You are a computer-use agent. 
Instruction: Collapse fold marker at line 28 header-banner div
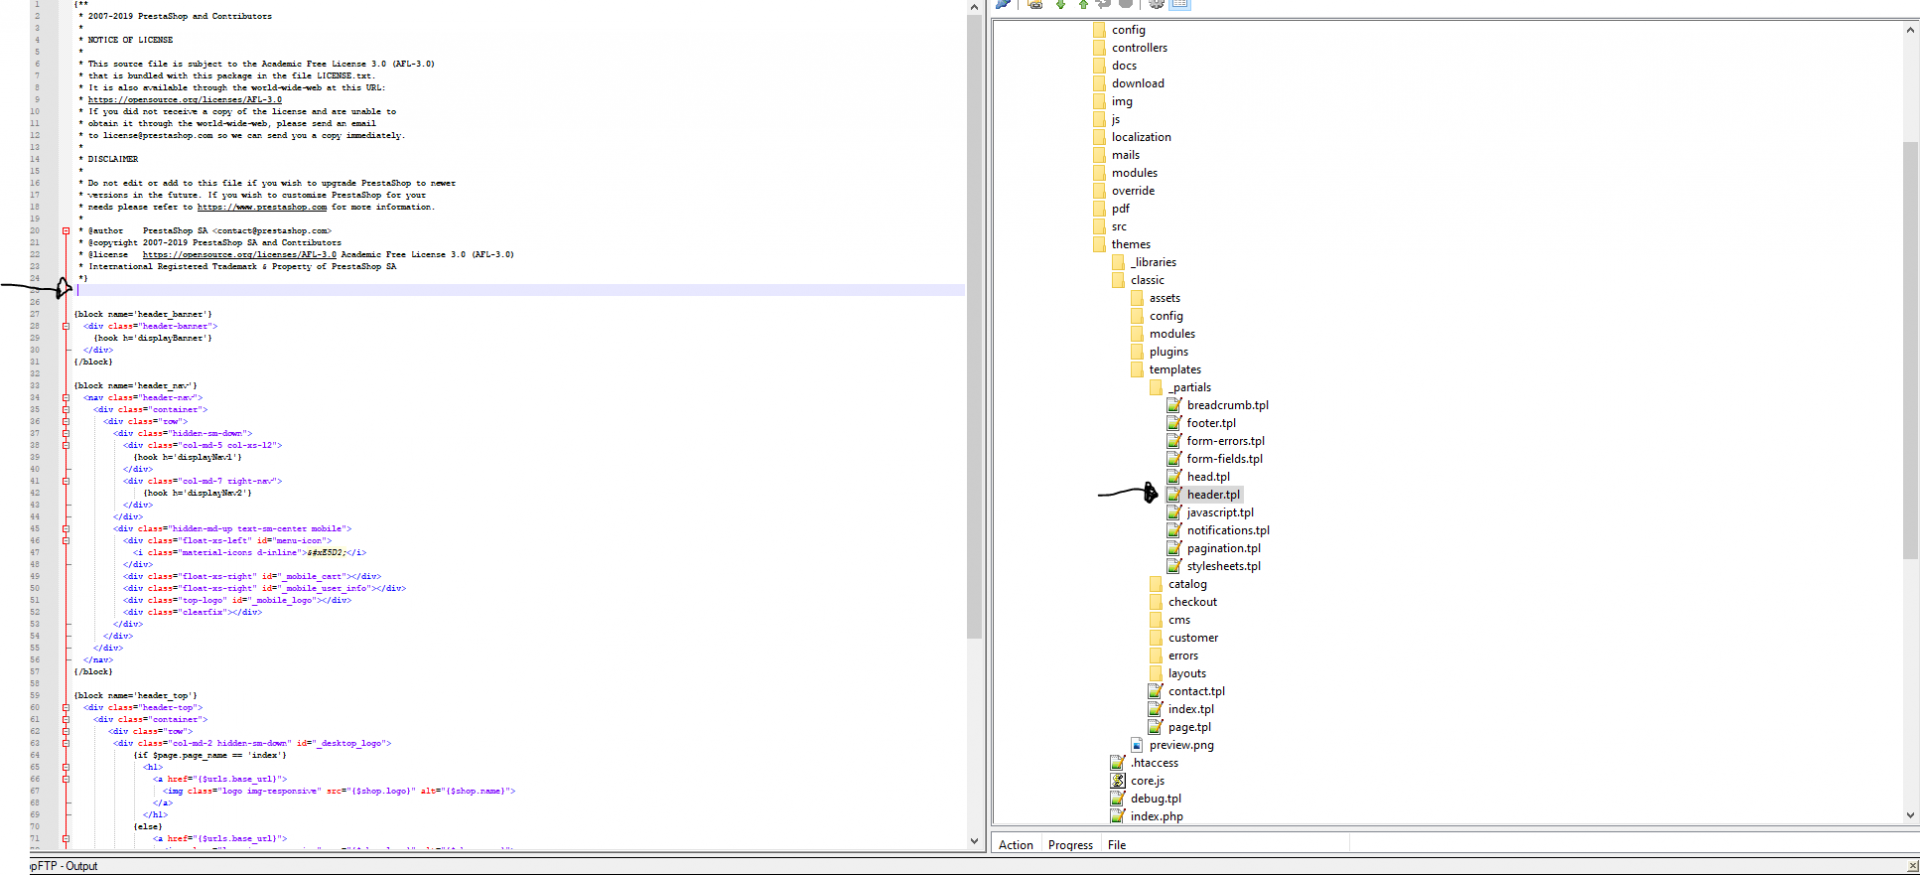(66, 326)
